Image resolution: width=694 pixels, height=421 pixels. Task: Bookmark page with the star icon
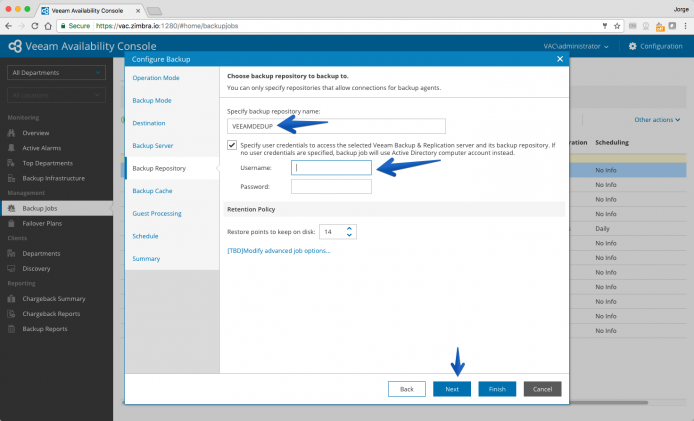click(x=617, y=26)
